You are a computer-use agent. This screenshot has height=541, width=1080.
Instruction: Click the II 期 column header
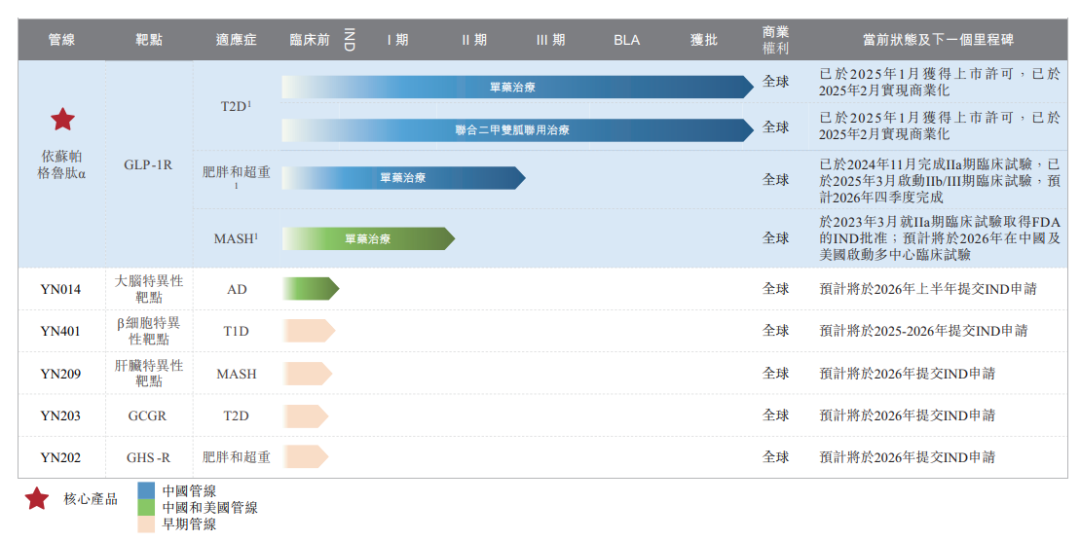474,40
